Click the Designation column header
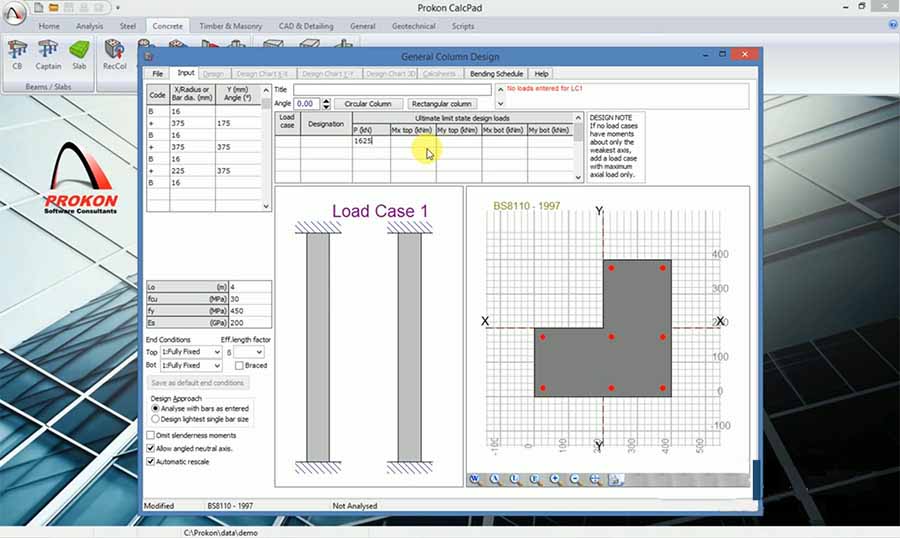 (326, 123)
